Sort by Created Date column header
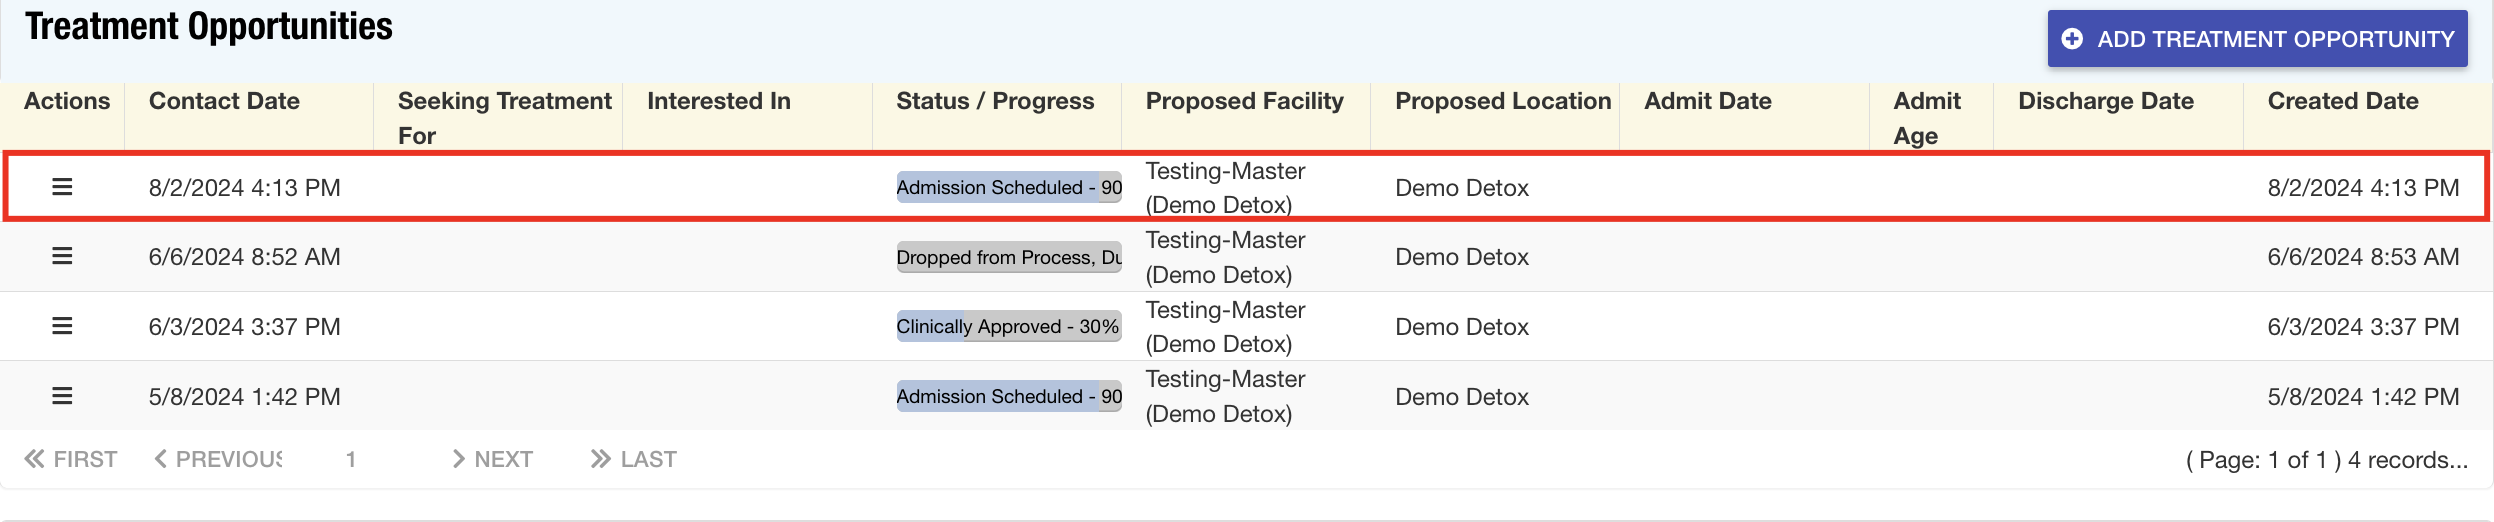2494x522 pixels. click(2342, 101)
